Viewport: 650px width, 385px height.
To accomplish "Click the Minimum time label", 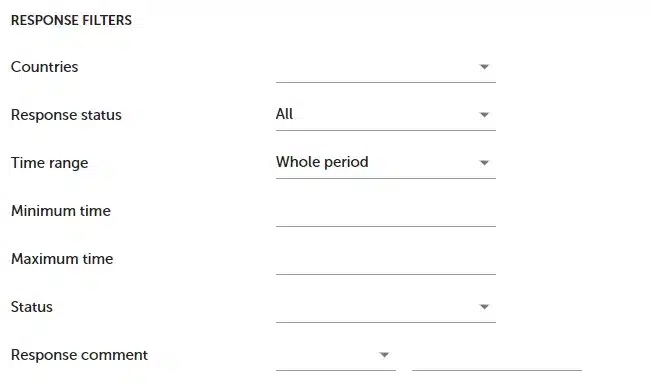I will (x=61, y=211).
